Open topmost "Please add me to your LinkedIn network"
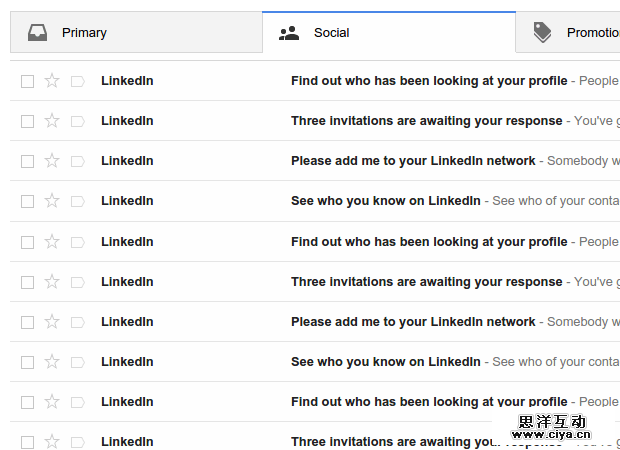Image resolution: width=620 pixels, height=450 pixels. point(413,161)
